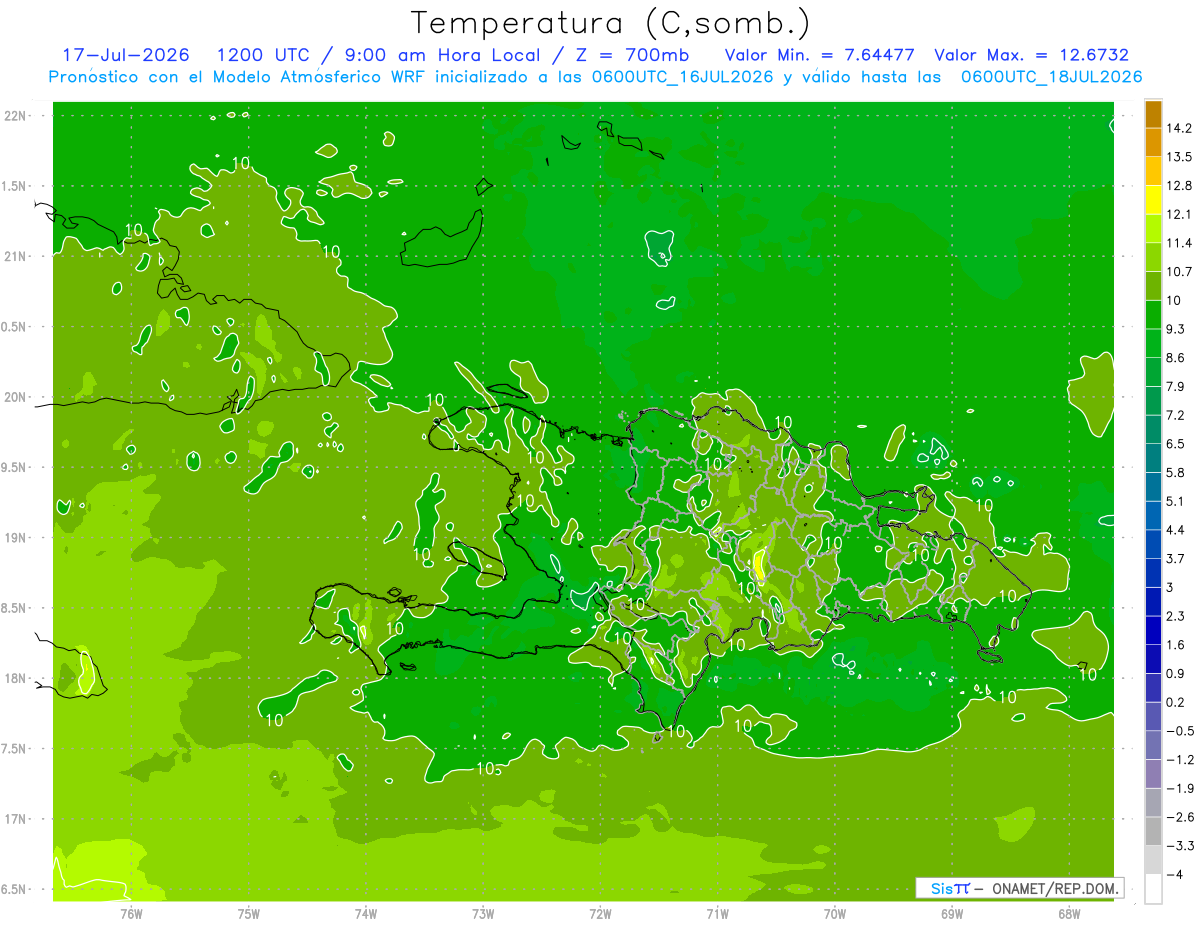Viewport: 1200px width, 927px height.
Task: Select the yellow swatch between 12.8 and 12.1
Action: pyautogui.click(x=1153, y=200)
